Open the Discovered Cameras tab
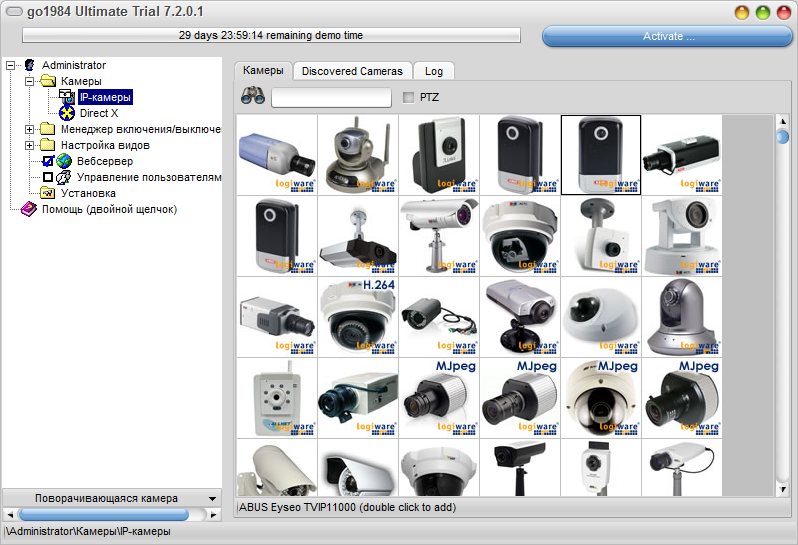The width and height of the screenshot is (798, 545). (352, 71)
